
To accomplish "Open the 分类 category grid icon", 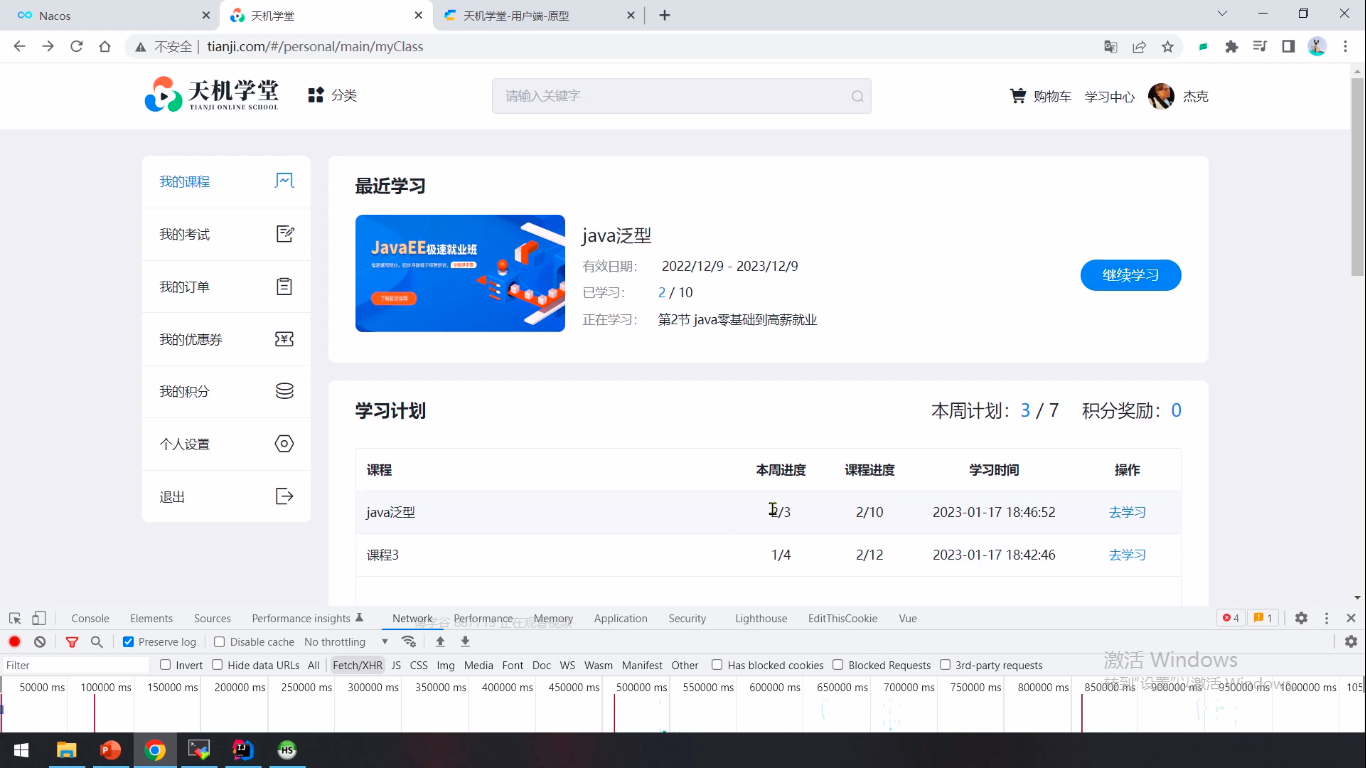I will coord(316,95).
